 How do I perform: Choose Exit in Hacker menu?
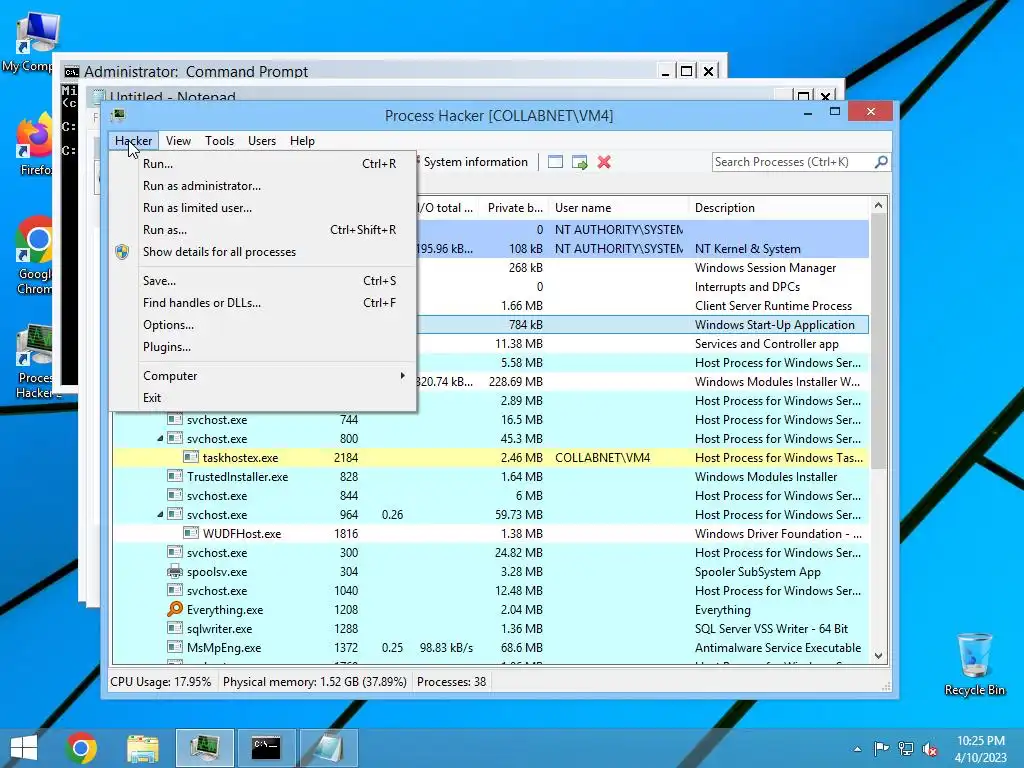point(263,398)
